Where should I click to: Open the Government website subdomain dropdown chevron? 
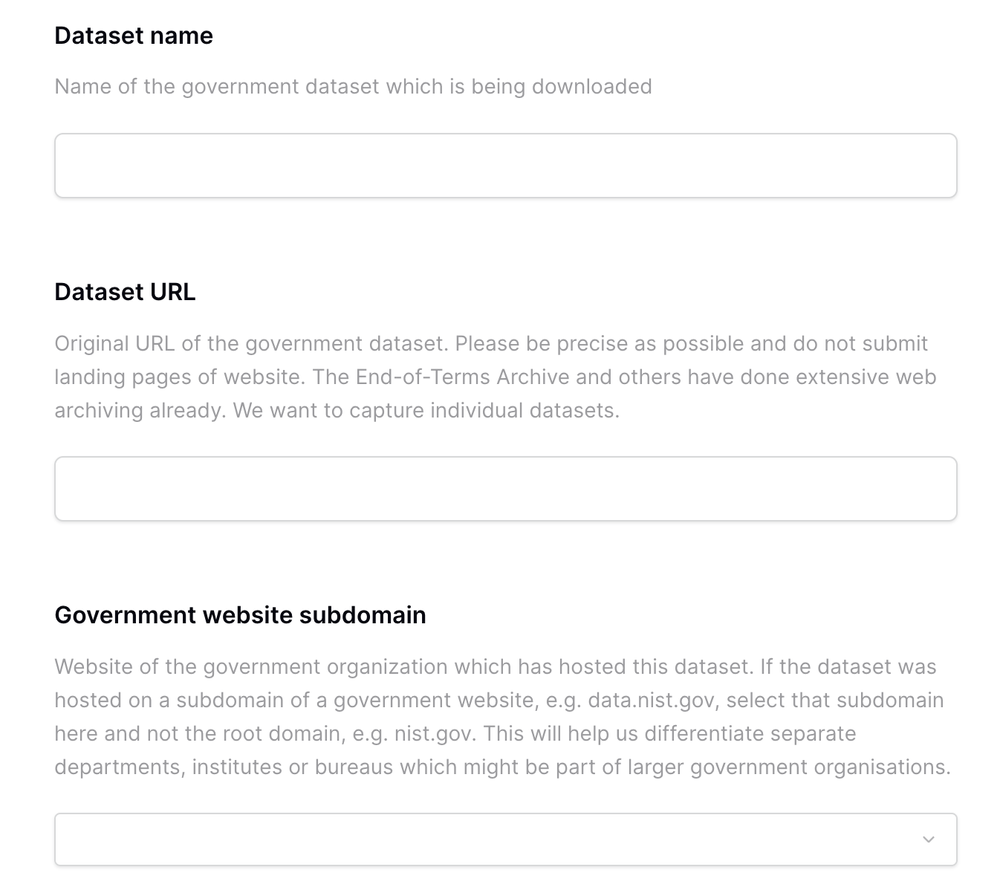coord(928,840)
